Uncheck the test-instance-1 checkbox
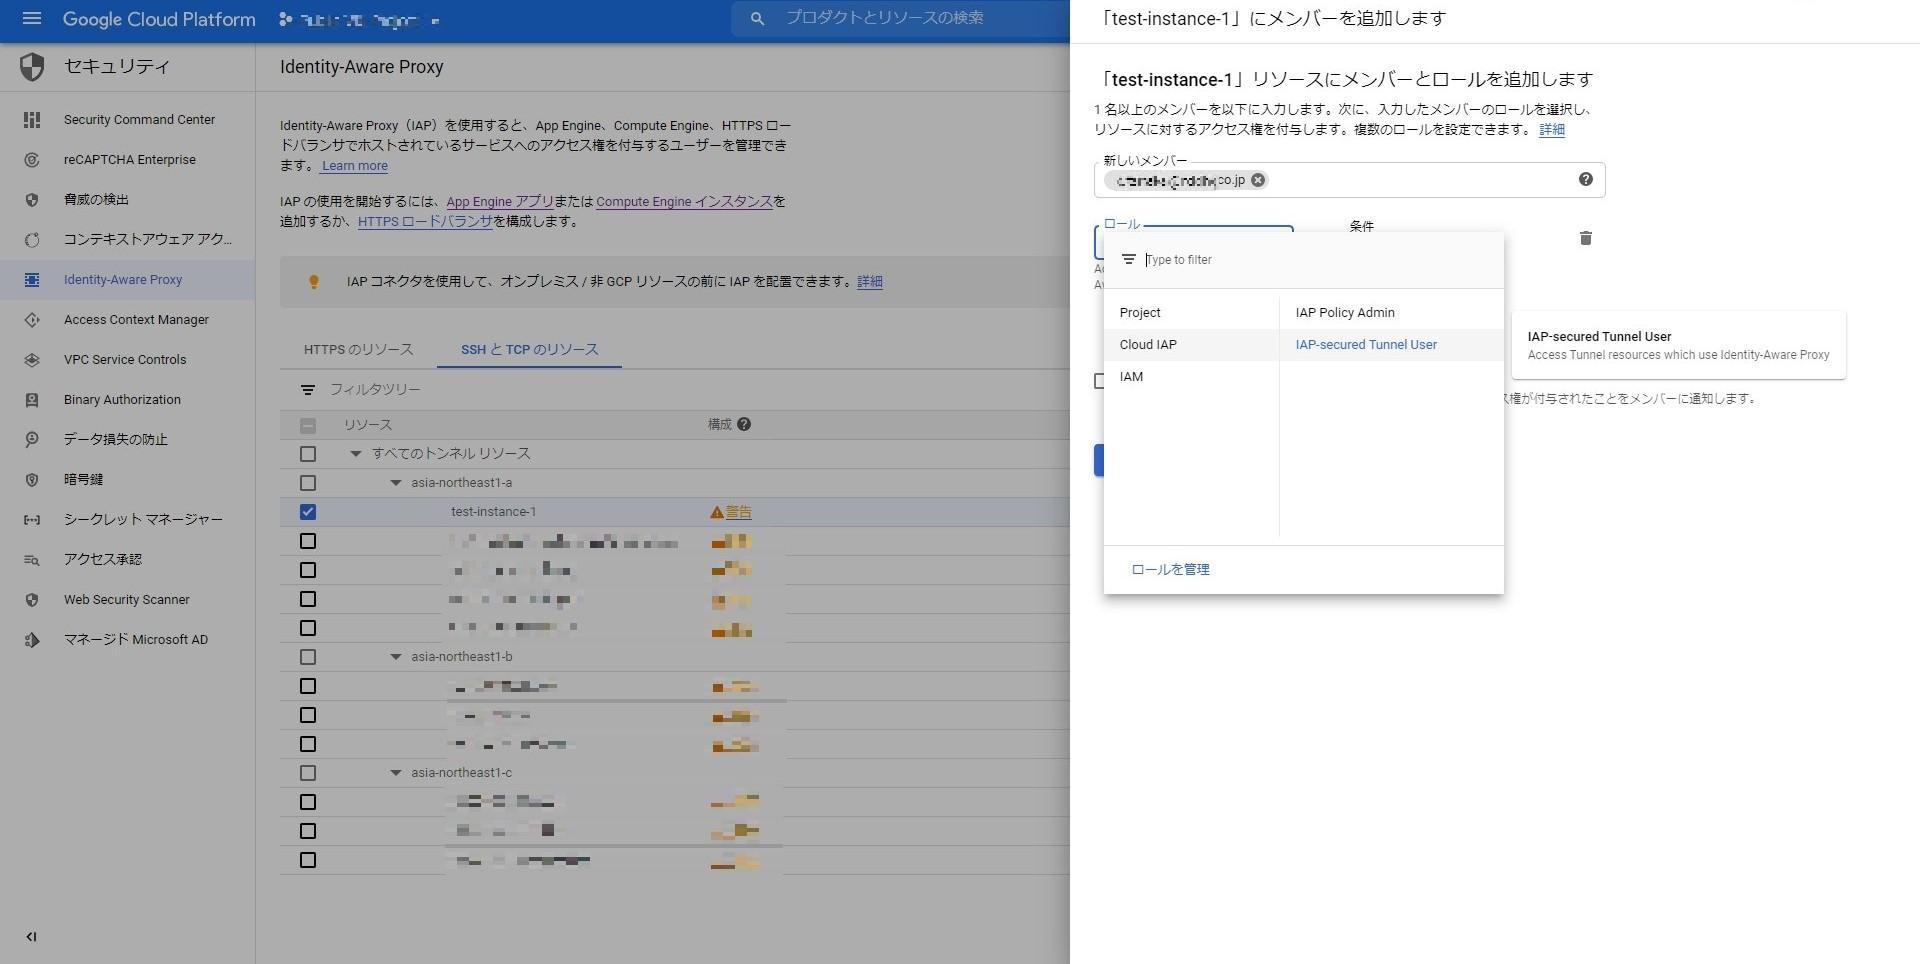 point(308,512)
